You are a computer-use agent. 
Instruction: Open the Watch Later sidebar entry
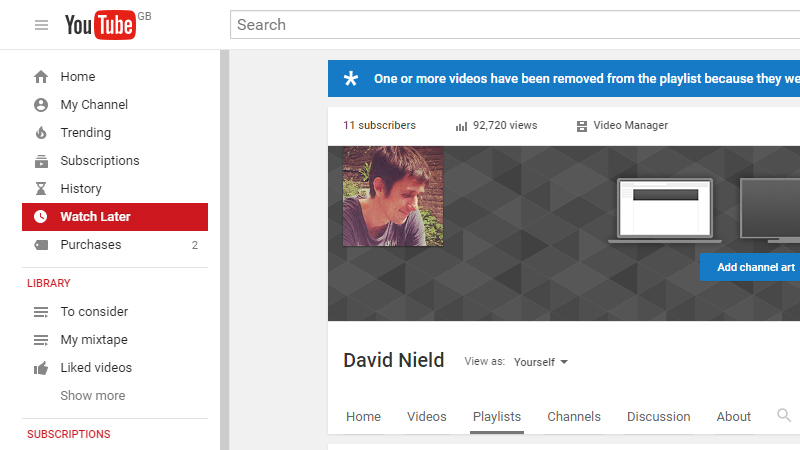point(115,217)
